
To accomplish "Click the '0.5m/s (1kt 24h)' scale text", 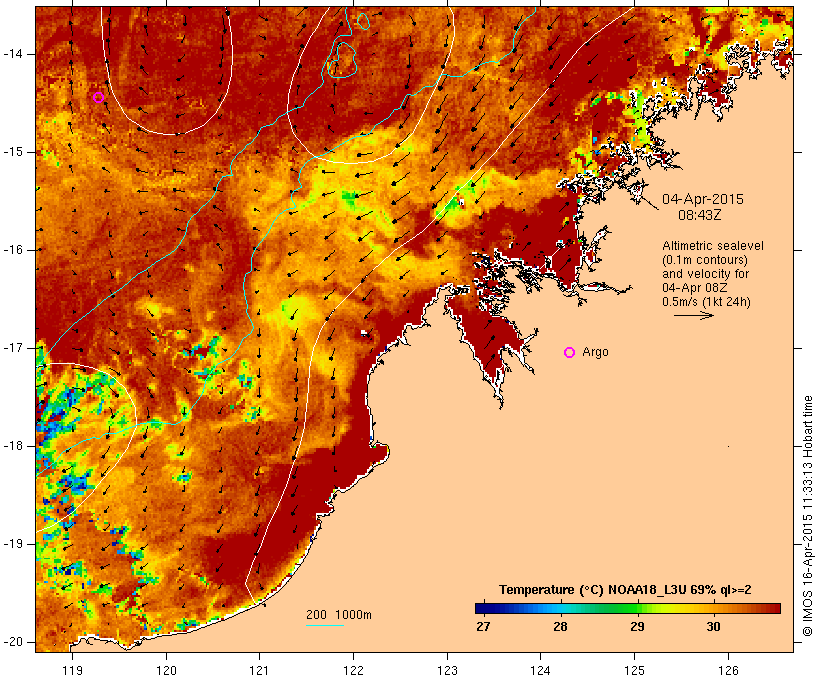I will pos(706,302).
